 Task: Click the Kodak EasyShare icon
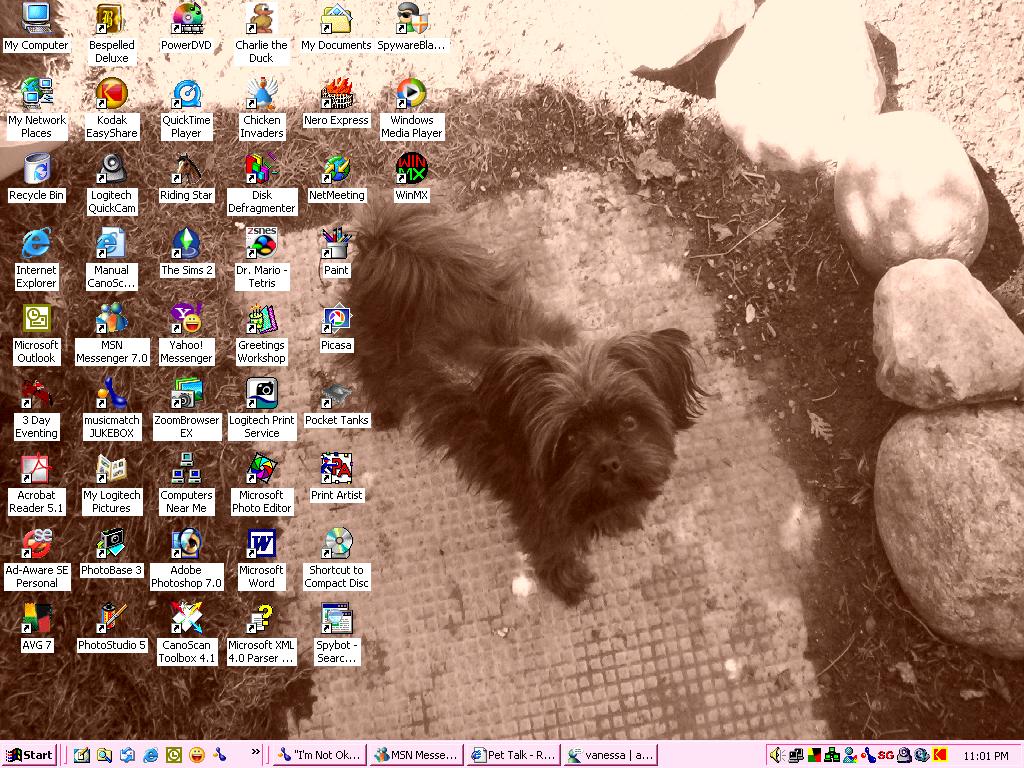[112, 109]
